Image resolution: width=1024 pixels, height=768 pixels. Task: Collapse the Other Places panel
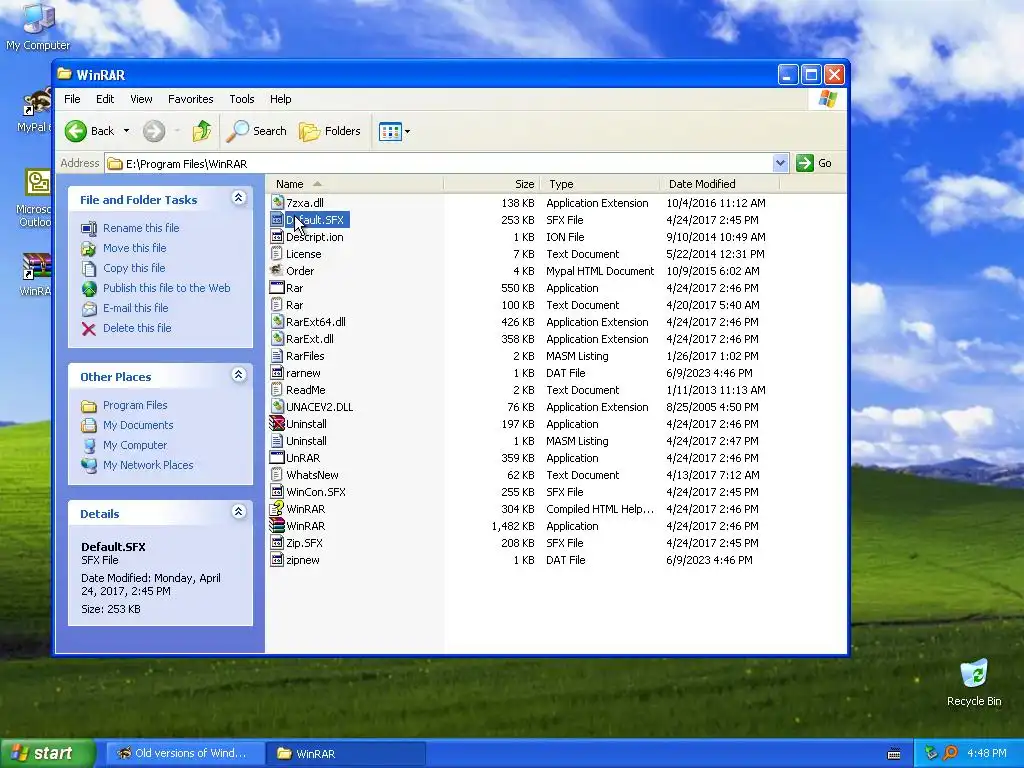click(x=238, y=375)
